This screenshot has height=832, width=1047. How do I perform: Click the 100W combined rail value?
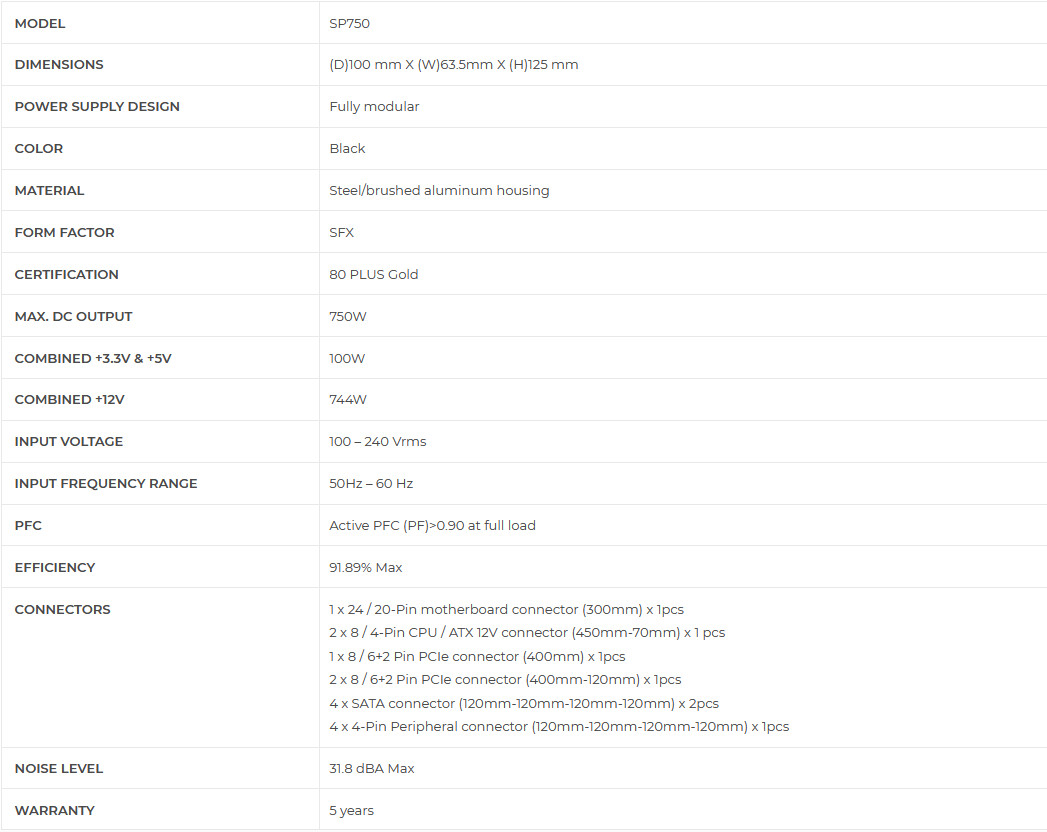pyautogui.click(x=347, y=359)
